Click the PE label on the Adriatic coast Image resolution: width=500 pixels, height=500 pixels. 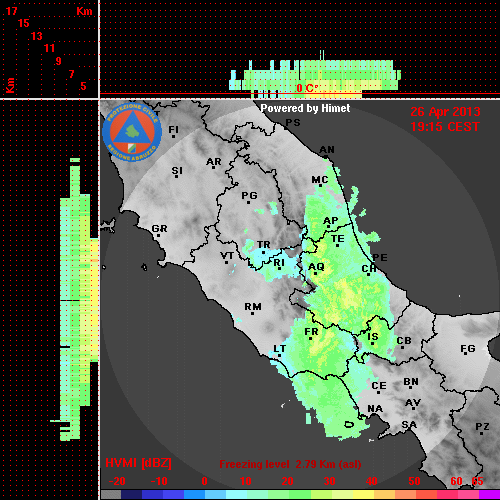380,258
